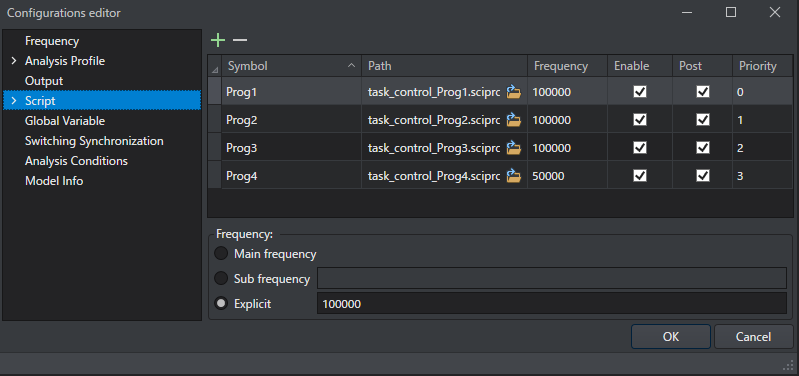Sort the table by the Post column
This screenshot has height=376, width=799.
point(703,66)
